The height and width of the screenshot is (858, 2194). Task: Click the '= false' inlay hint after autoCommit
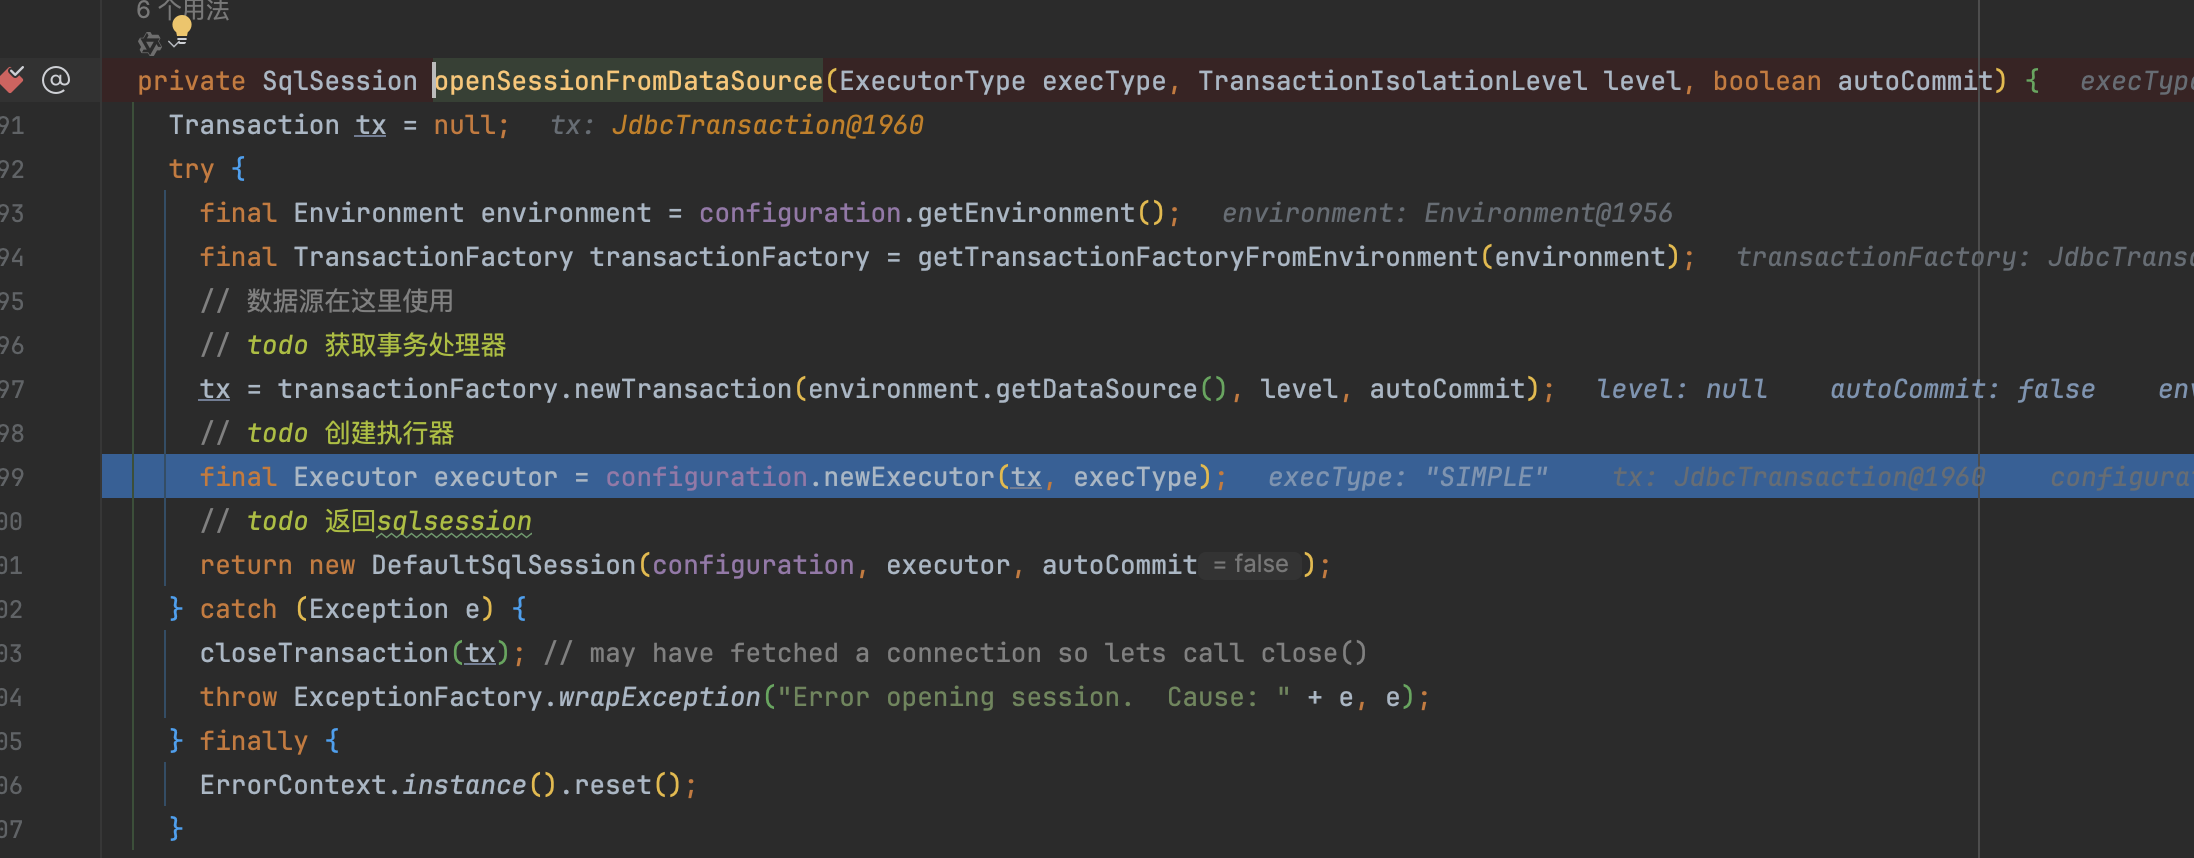tap(1250, 565)
